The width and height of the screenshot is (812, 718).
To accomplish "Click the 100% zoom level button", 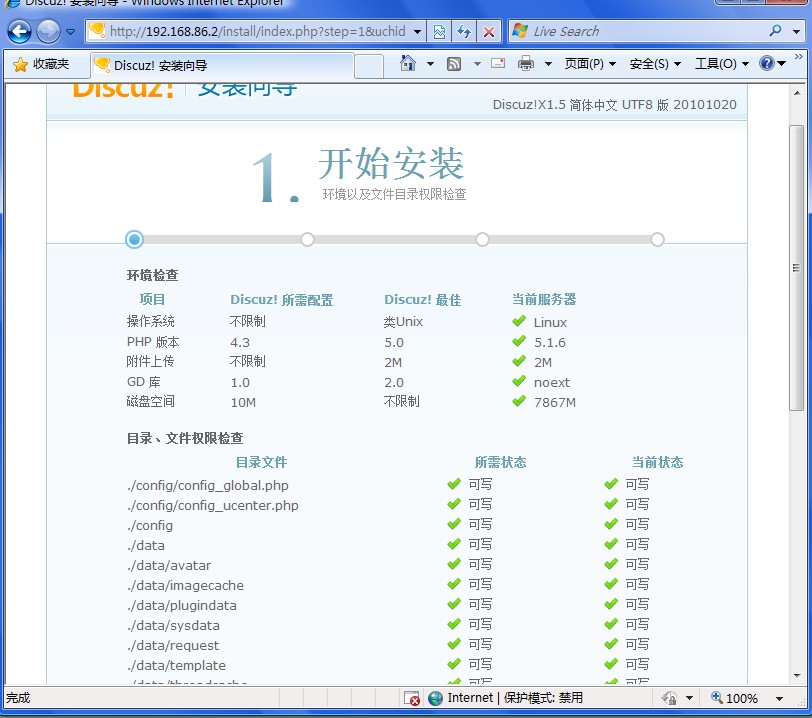I will (734, 698).
